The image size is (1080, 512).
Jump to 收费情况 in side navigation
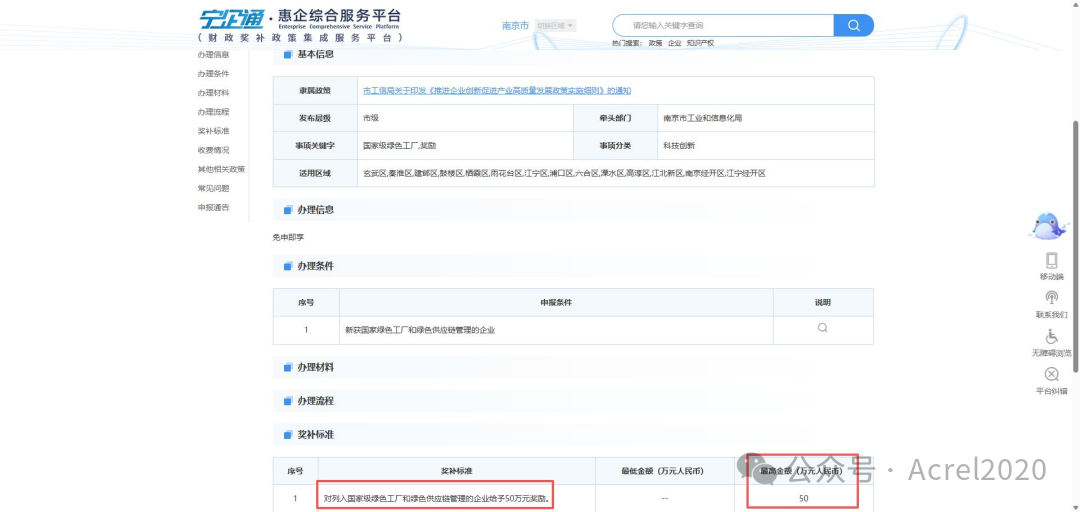(x=214, y=150)
